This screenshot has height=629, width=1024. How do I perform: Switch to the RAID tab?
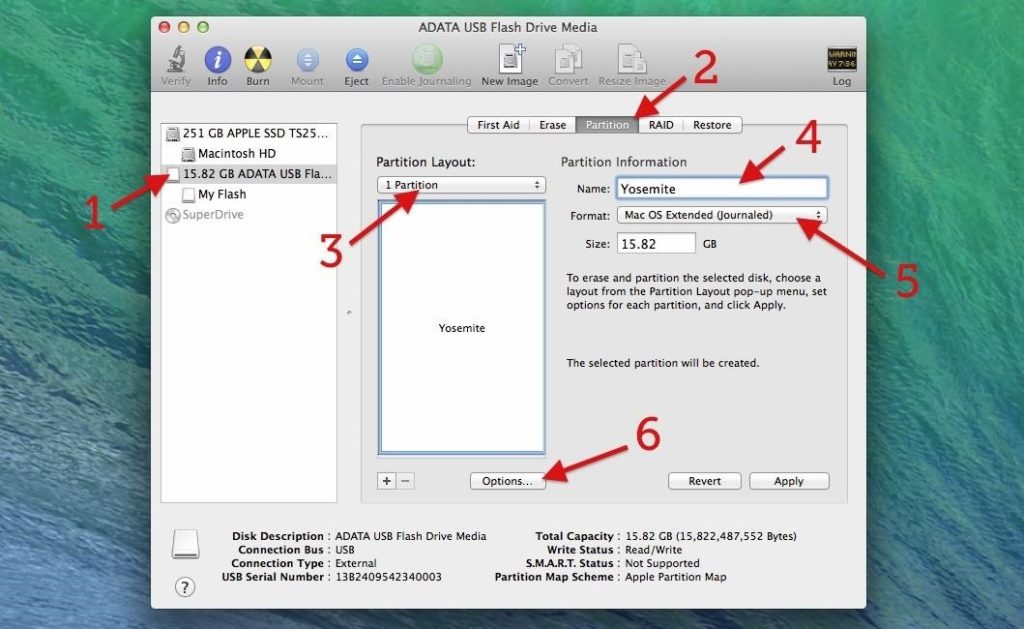[660, 124]
